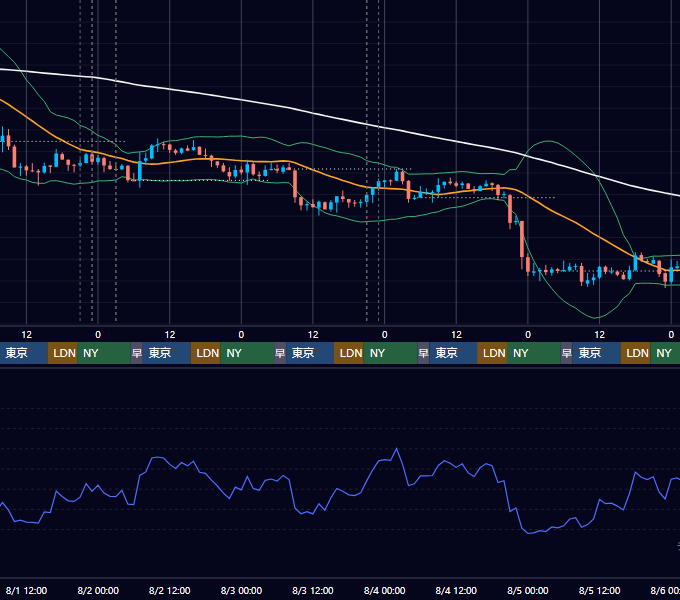Select the white long-term moving average line
This screenshot has height=600, width=680.
click(347, 120)
